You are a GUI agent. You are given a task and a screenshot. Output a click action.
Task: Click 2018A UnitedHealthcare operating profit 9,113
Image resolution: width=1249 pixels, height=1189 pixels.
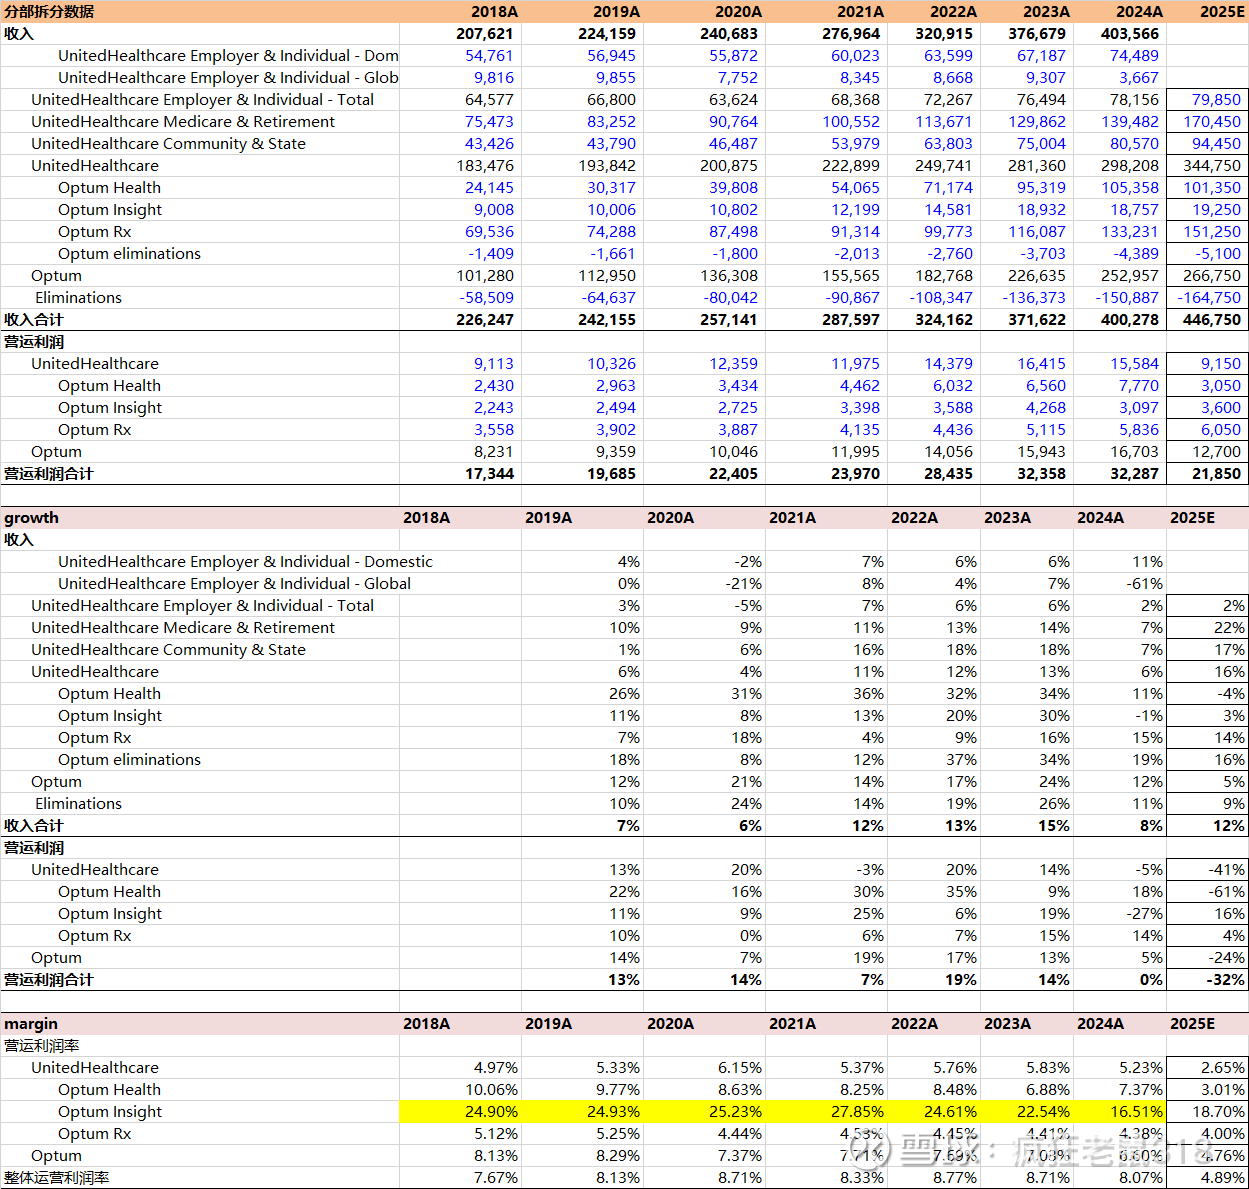click(x=493, y=364)
